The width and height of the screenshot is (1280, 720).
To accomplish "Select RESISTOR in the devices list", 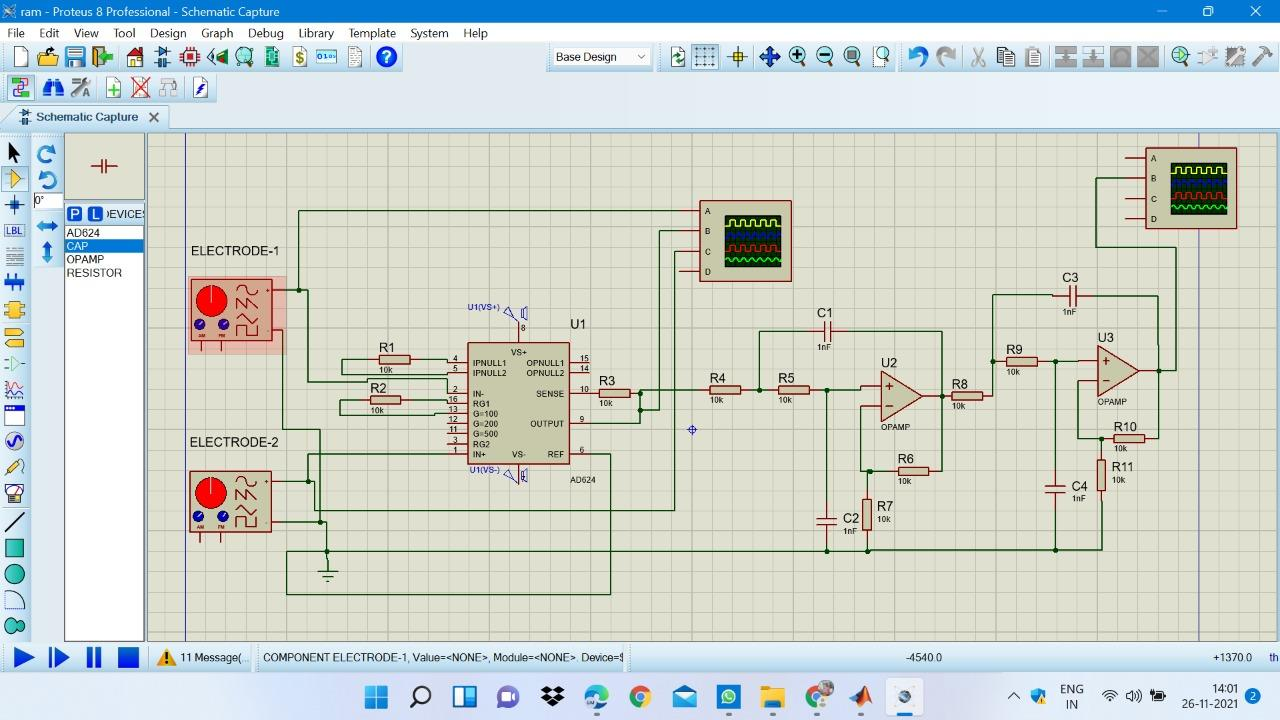I will point(104,273).
